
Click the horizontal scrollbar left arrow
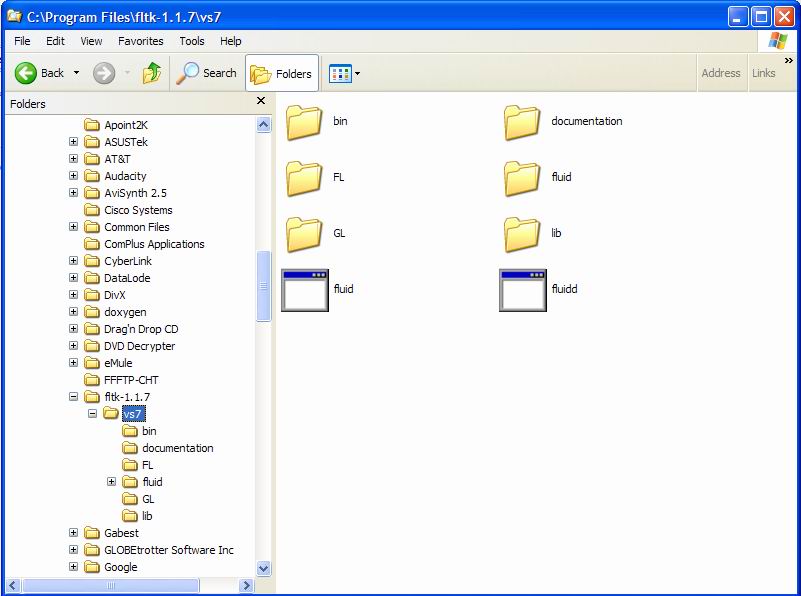pyautogui.click(x=13, y=585)
